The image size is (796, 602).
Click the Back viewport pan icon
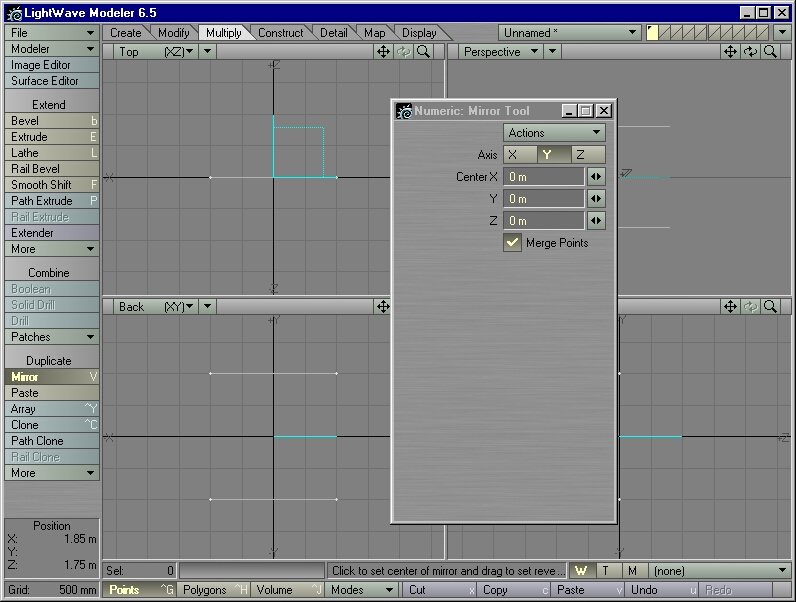pyautogui.click(x=383, y=307)
